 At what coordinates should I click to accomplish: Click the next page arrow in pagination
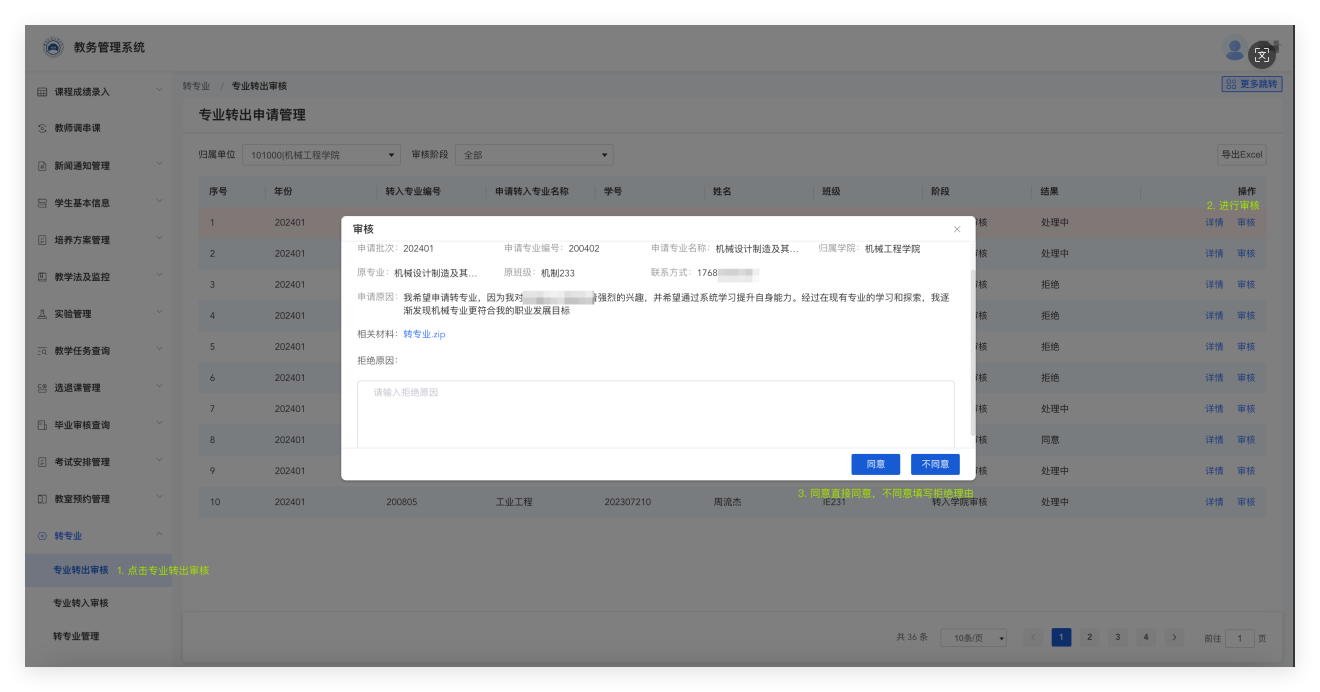(x=1174, y=638)
